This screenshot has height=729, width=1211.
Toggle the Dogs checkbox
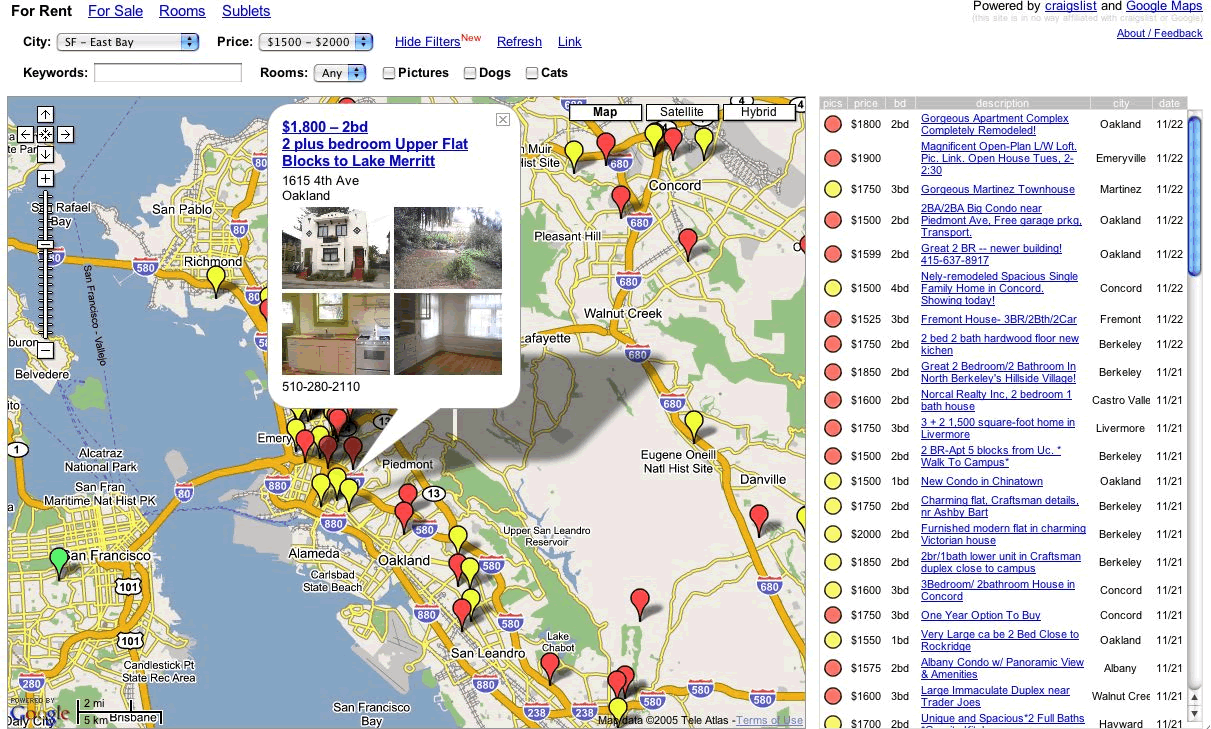470,73
